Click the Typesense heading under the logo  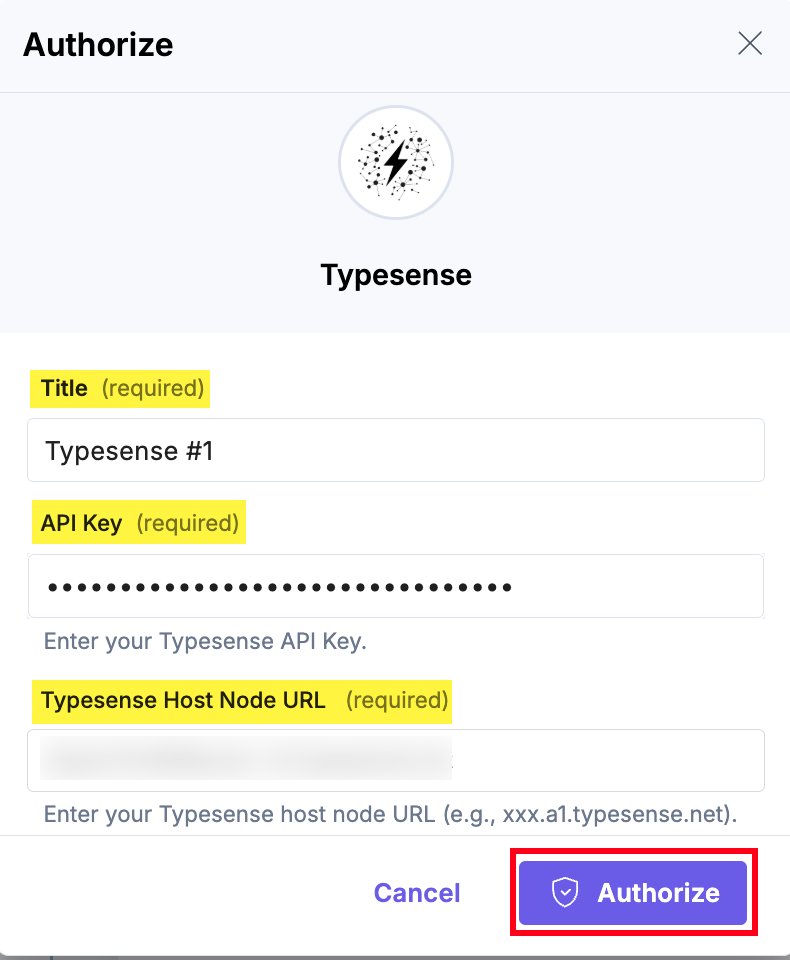tap(396, 275)
